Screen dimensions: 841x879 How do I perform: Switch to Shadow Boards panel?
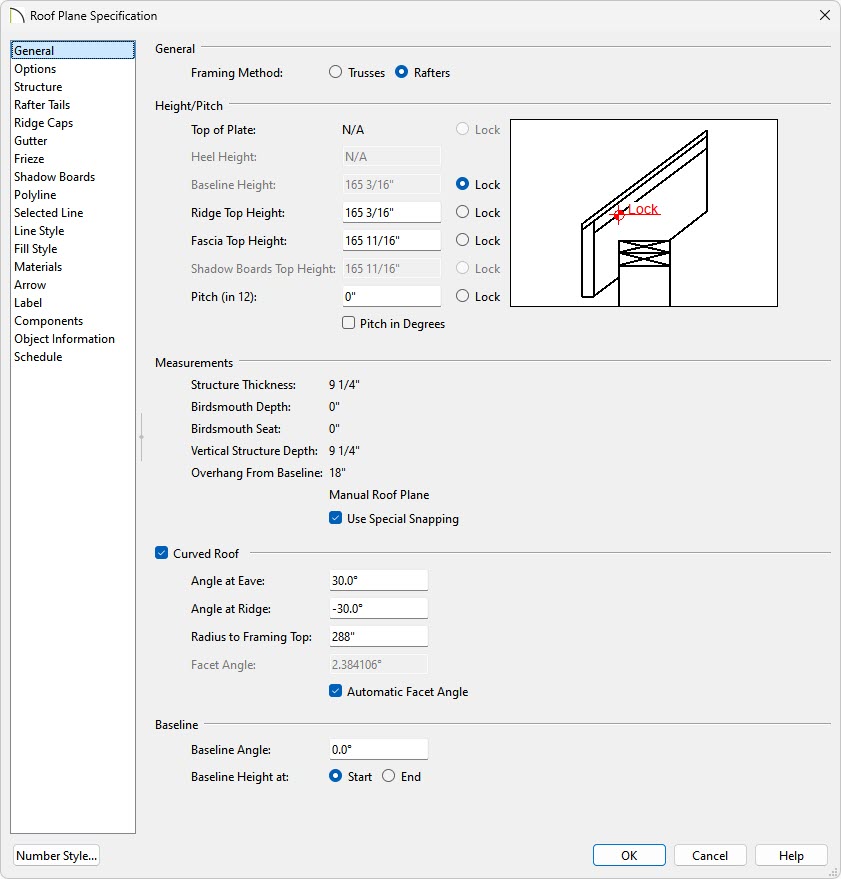pos(73,177)
